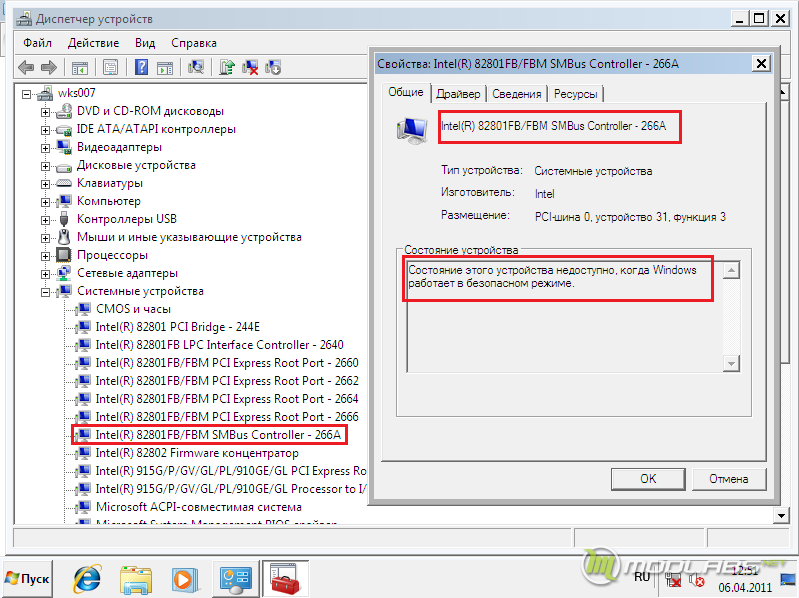Select PCI Express Root Port - 2662
This screenshot has width=799, height=598.
pos(227,381)
